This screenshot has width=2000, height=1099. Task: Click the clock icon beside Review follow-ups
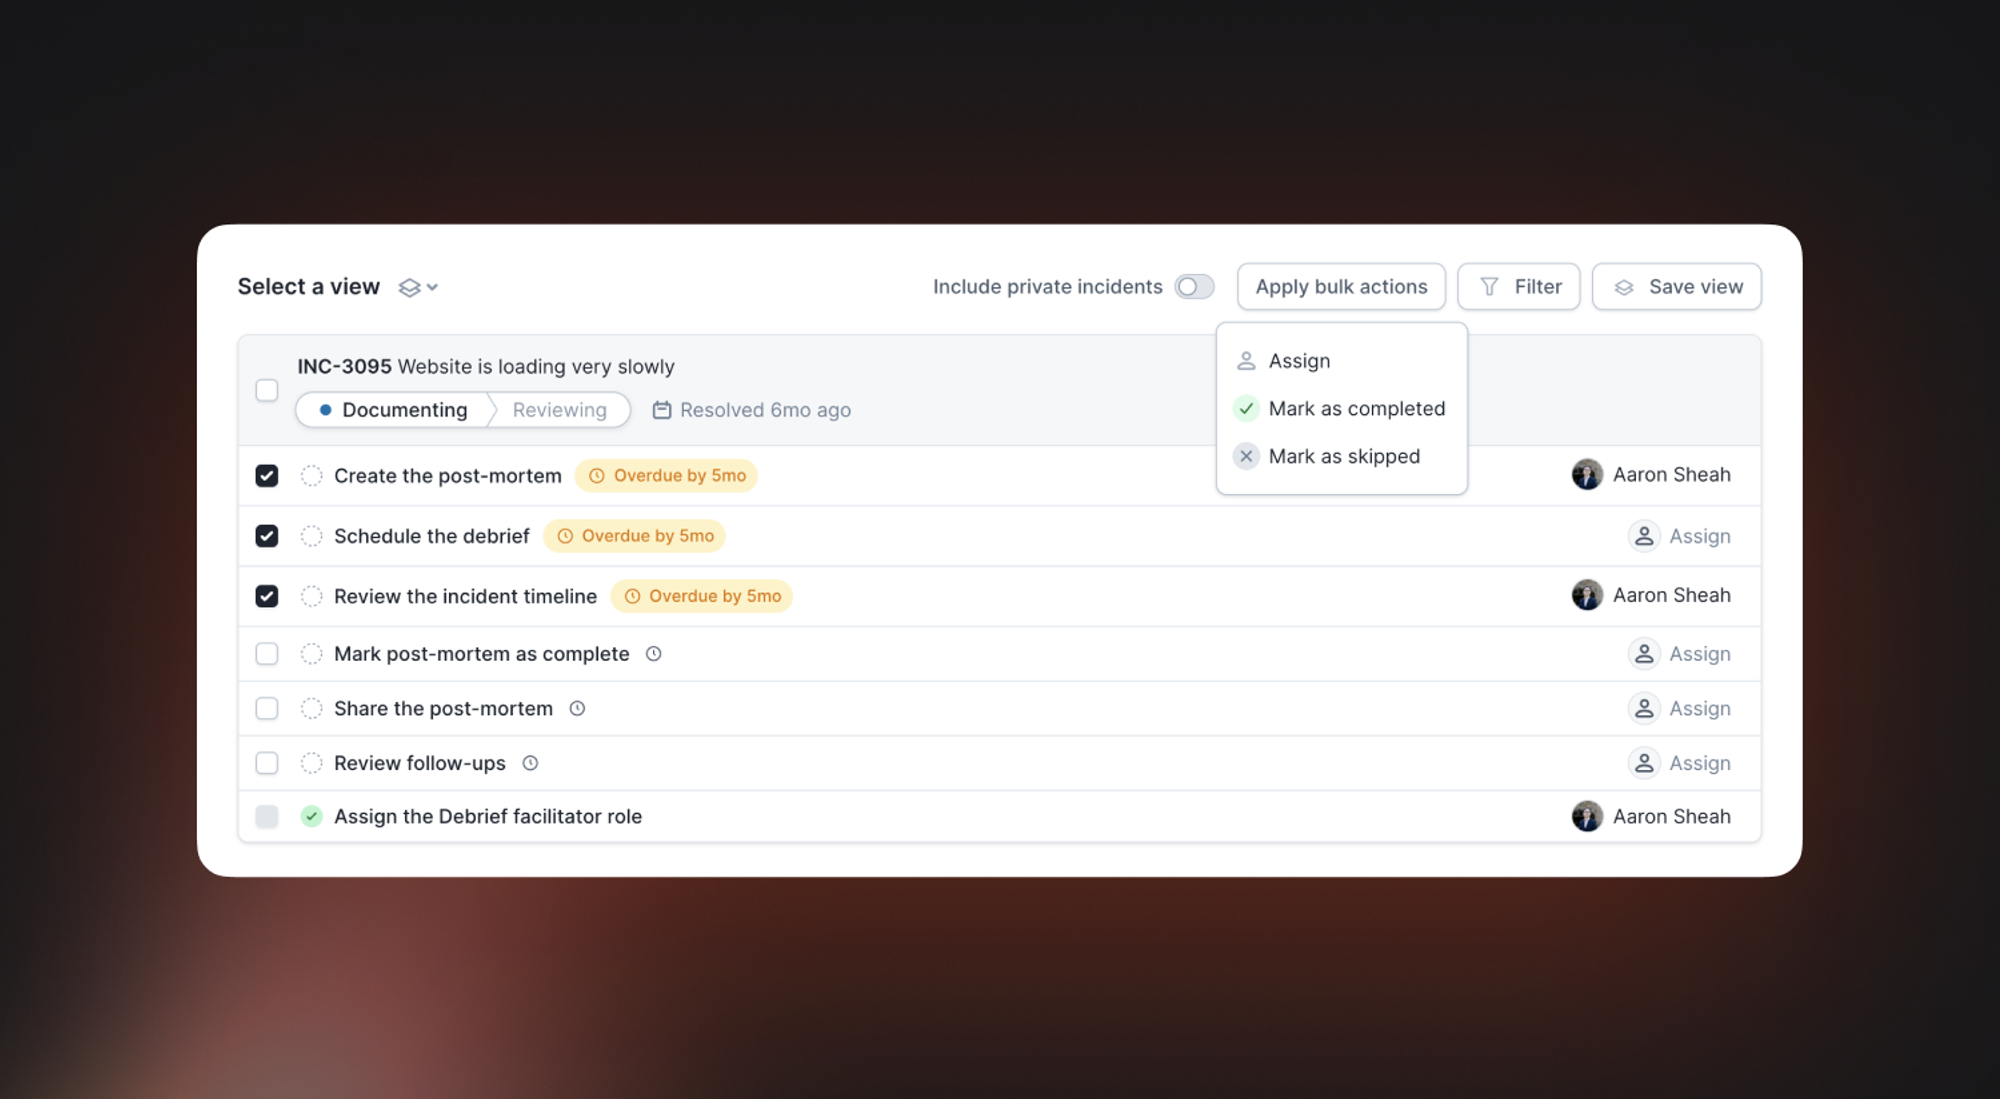pyautogui.click(x=530, y=763)
